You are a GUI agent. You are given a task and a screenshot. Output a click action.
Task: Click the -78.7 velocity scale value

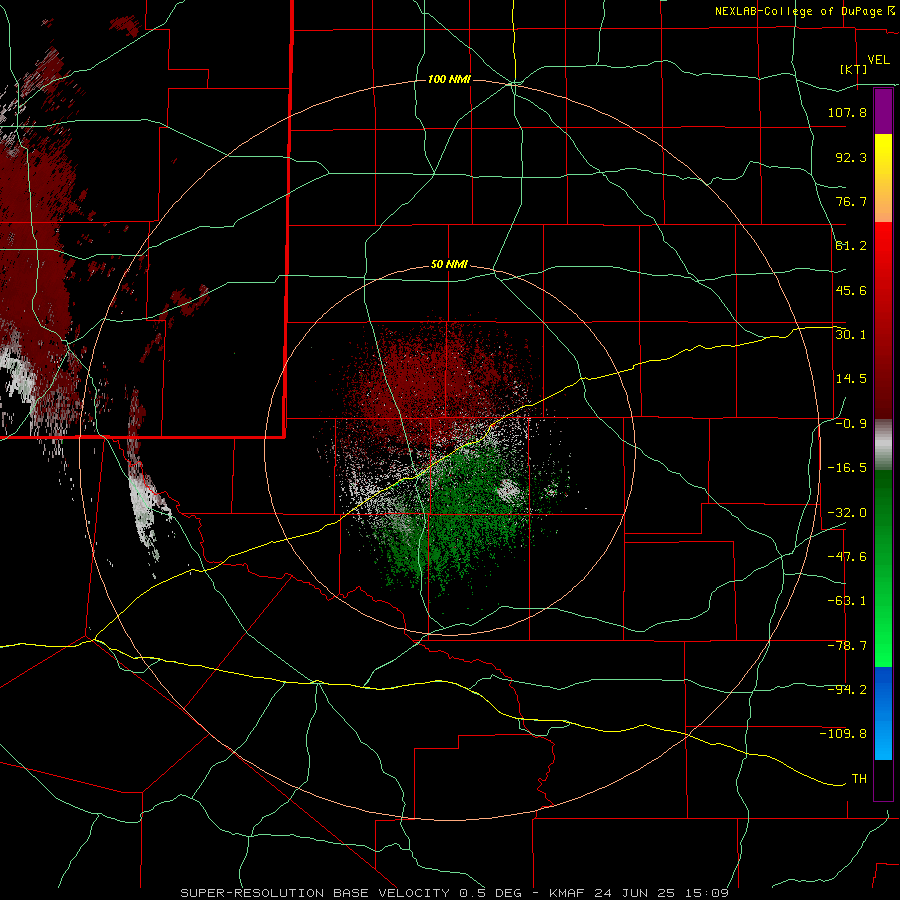pyautogui.click(x=847, y=646)
